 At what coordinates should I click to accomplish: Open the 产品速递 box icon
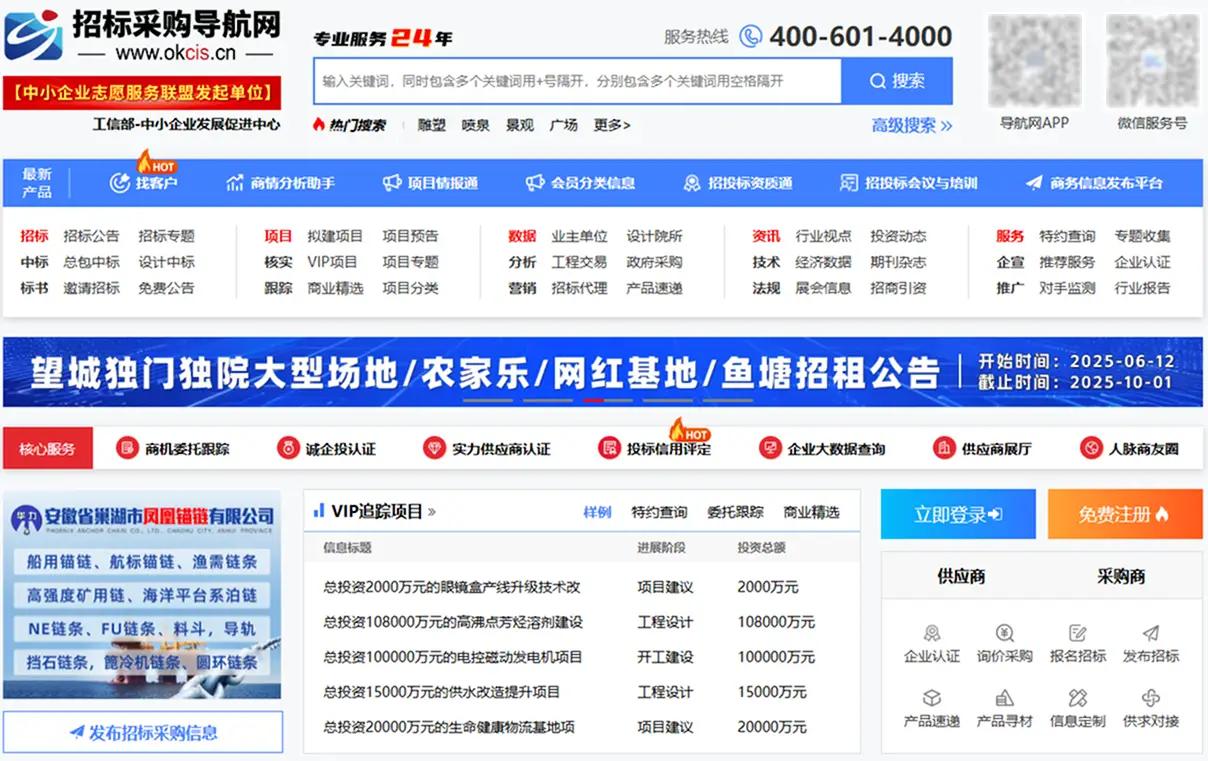coord(931,698)
